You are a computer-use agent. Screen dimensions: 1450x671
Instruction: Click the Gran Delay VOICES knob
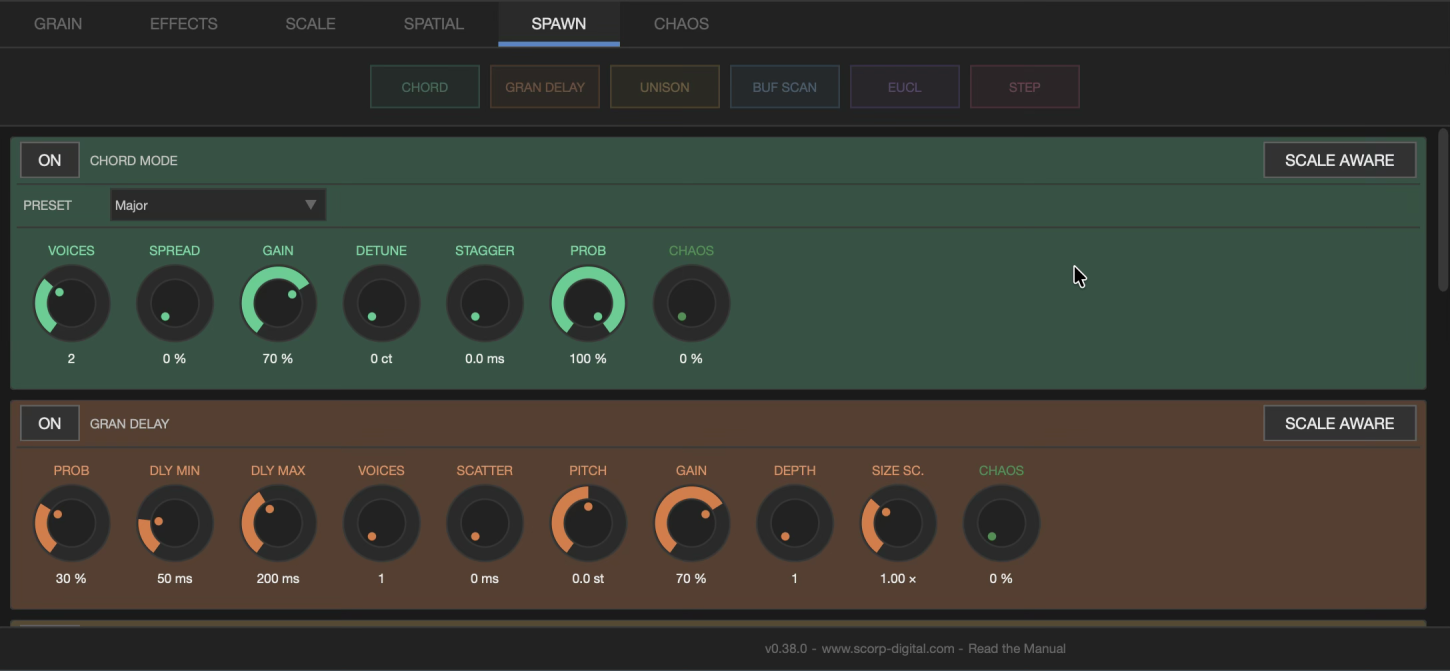(x=381, y=523)
